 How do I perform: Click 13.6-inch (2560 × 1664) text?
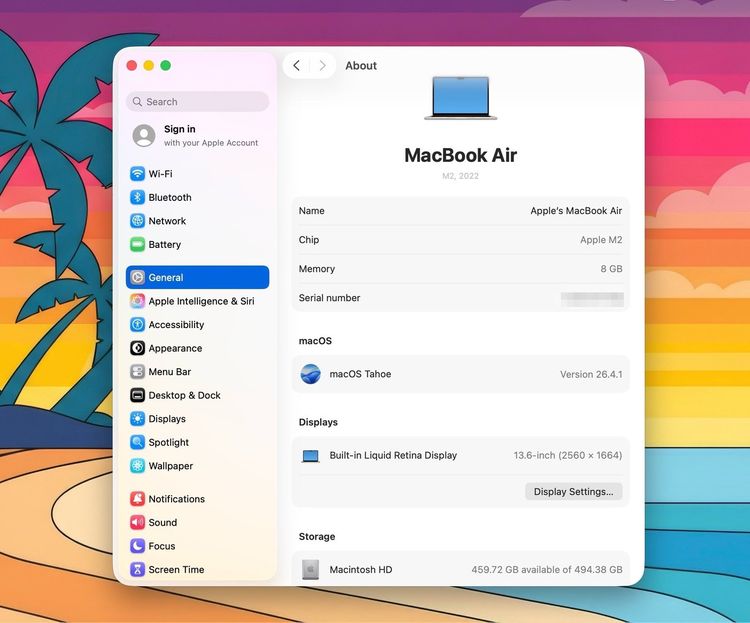click(x=568, y=455)
